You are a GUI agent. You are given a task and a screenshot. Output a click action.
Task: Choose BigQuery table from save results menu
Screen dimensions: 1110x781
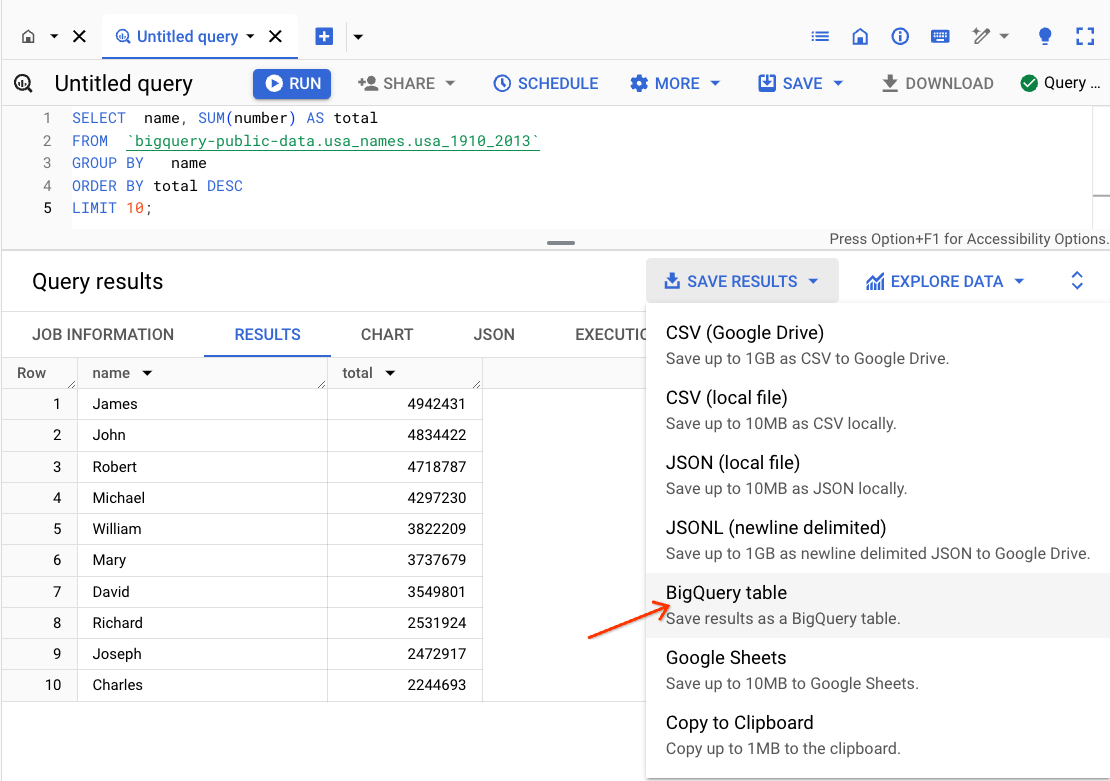[x=726, y=592]
